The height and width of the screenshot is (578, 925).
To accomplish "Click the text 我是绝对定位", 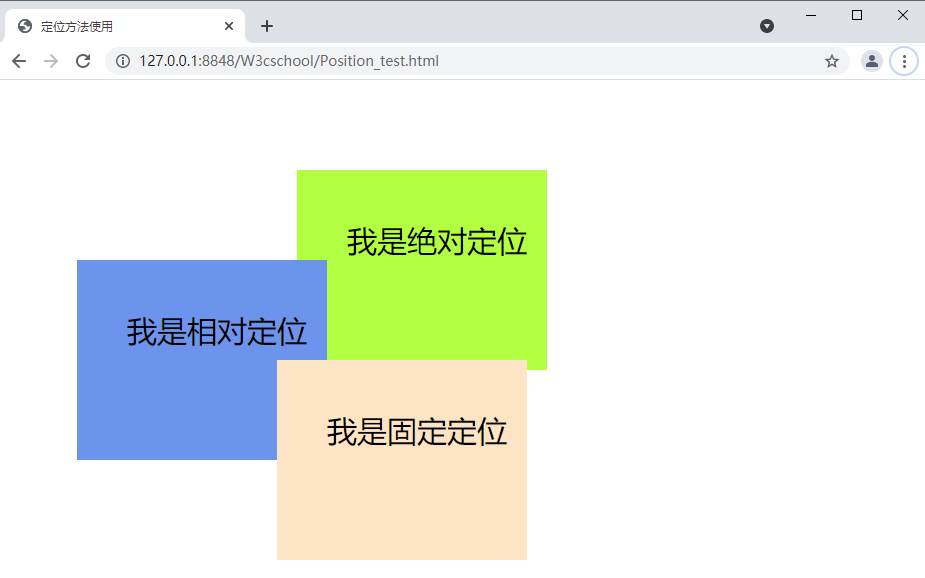I will pos(437,242).
